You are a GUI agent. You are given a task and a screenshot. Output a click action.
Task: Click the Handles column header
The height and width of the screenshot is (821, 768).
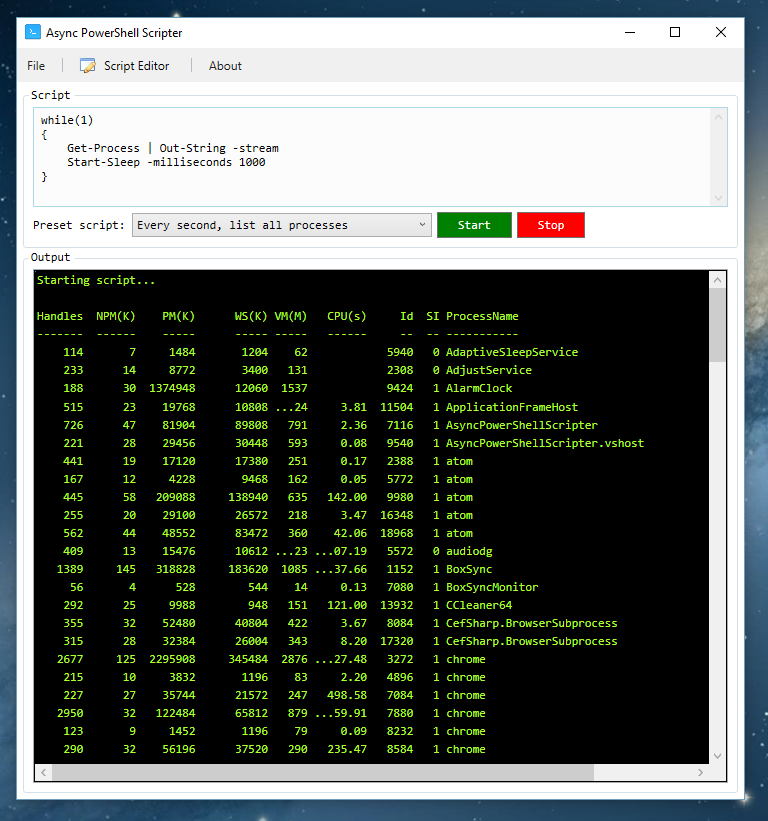tap(60, 316)
